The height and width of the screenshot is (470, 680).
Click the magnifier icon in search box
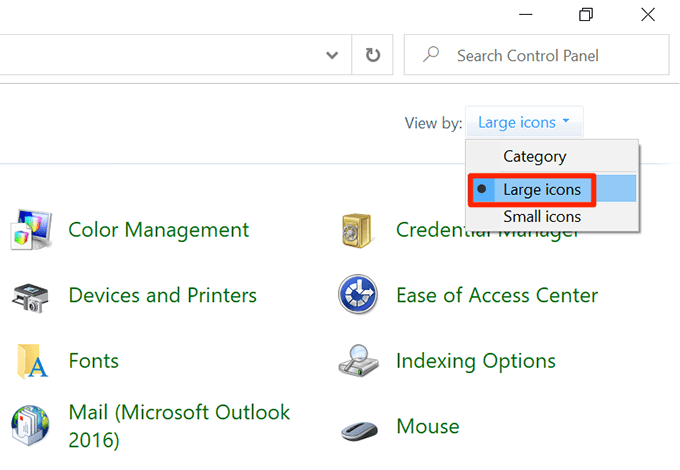click(432, 56)
